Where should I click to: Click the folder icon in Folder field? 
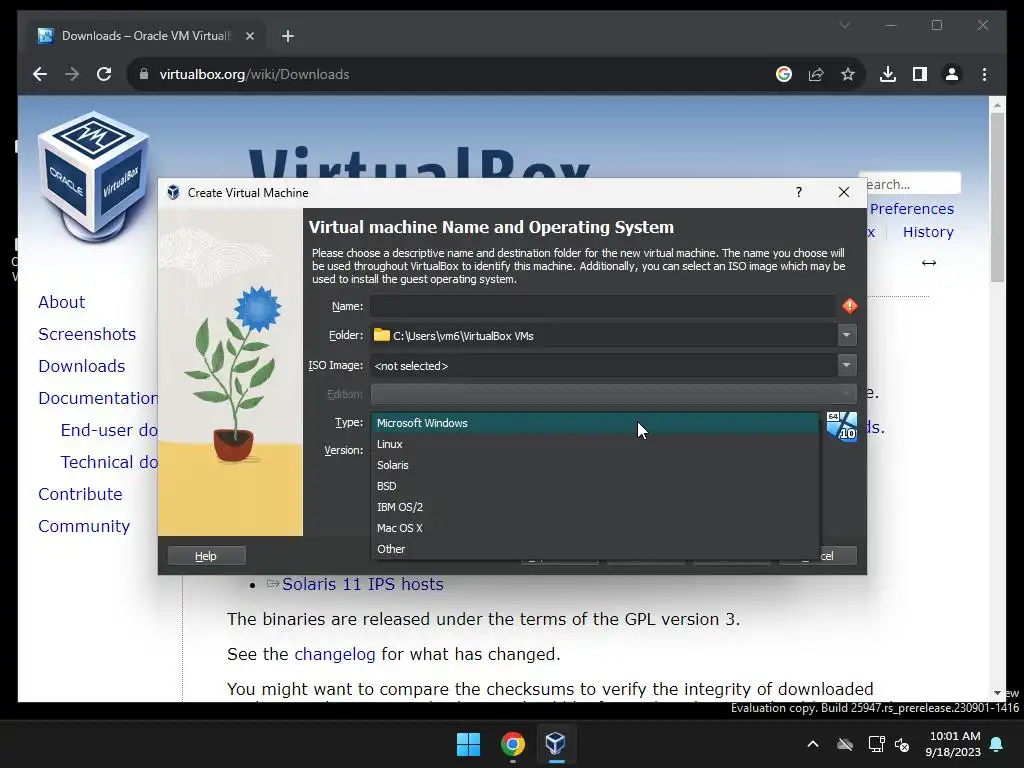[x=381, y=335]
